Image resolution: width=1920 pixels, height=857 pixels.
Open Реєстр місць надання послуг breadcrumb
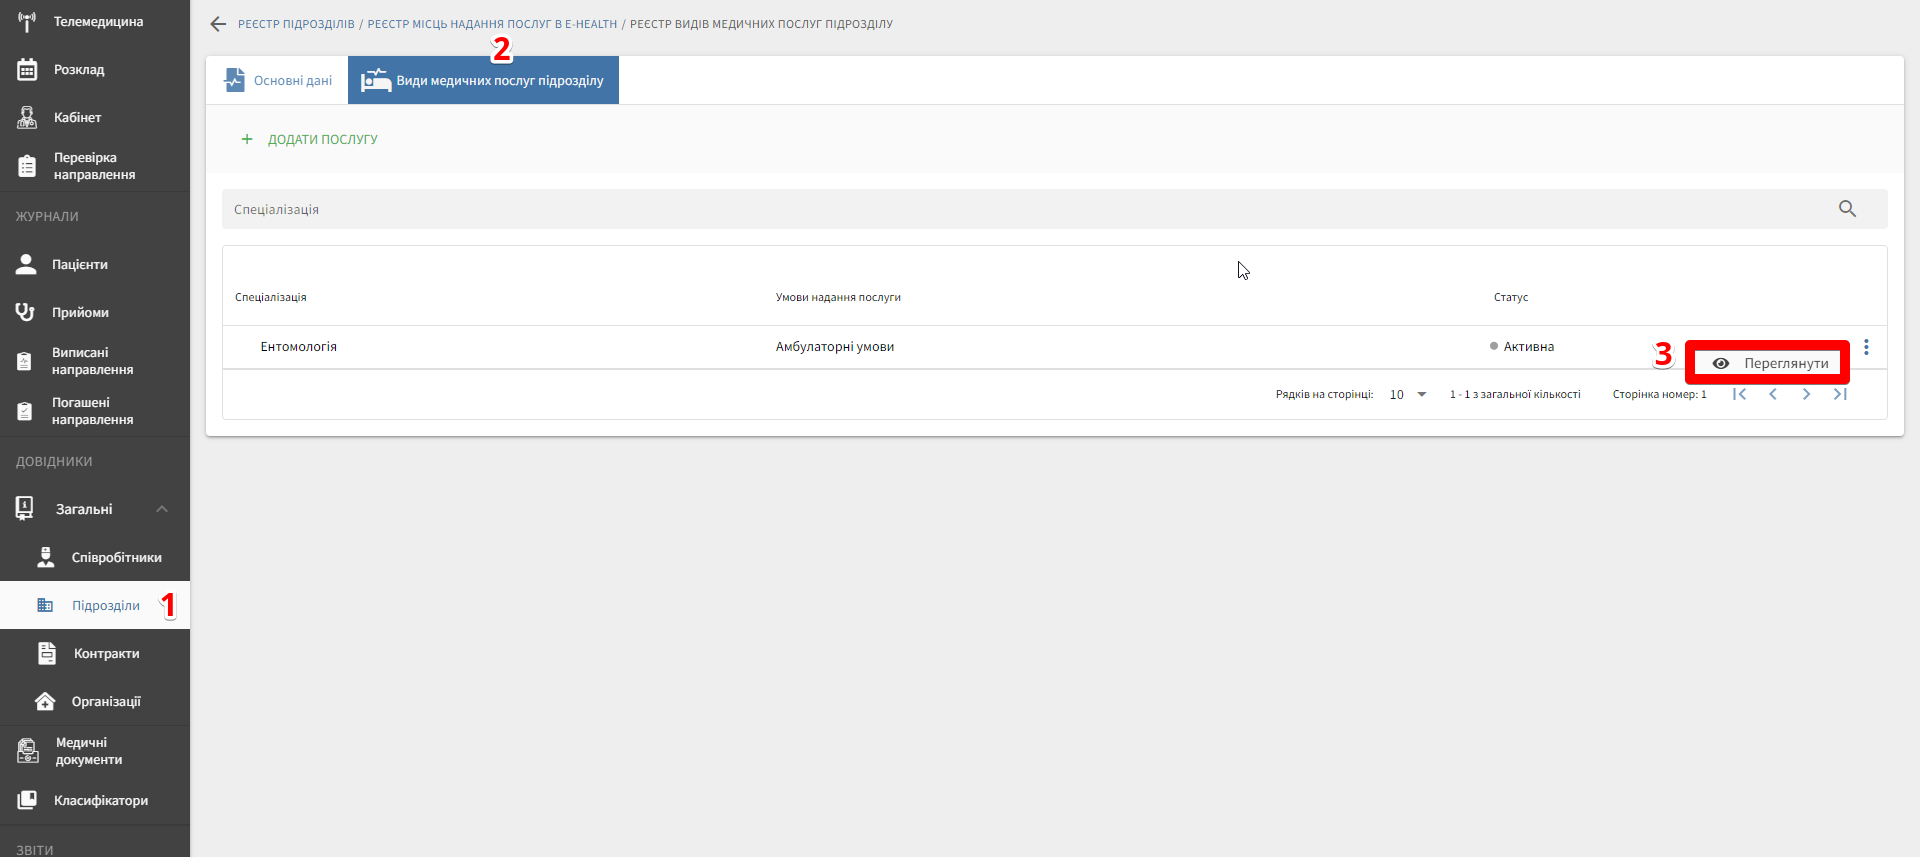(x=492, y=24)
